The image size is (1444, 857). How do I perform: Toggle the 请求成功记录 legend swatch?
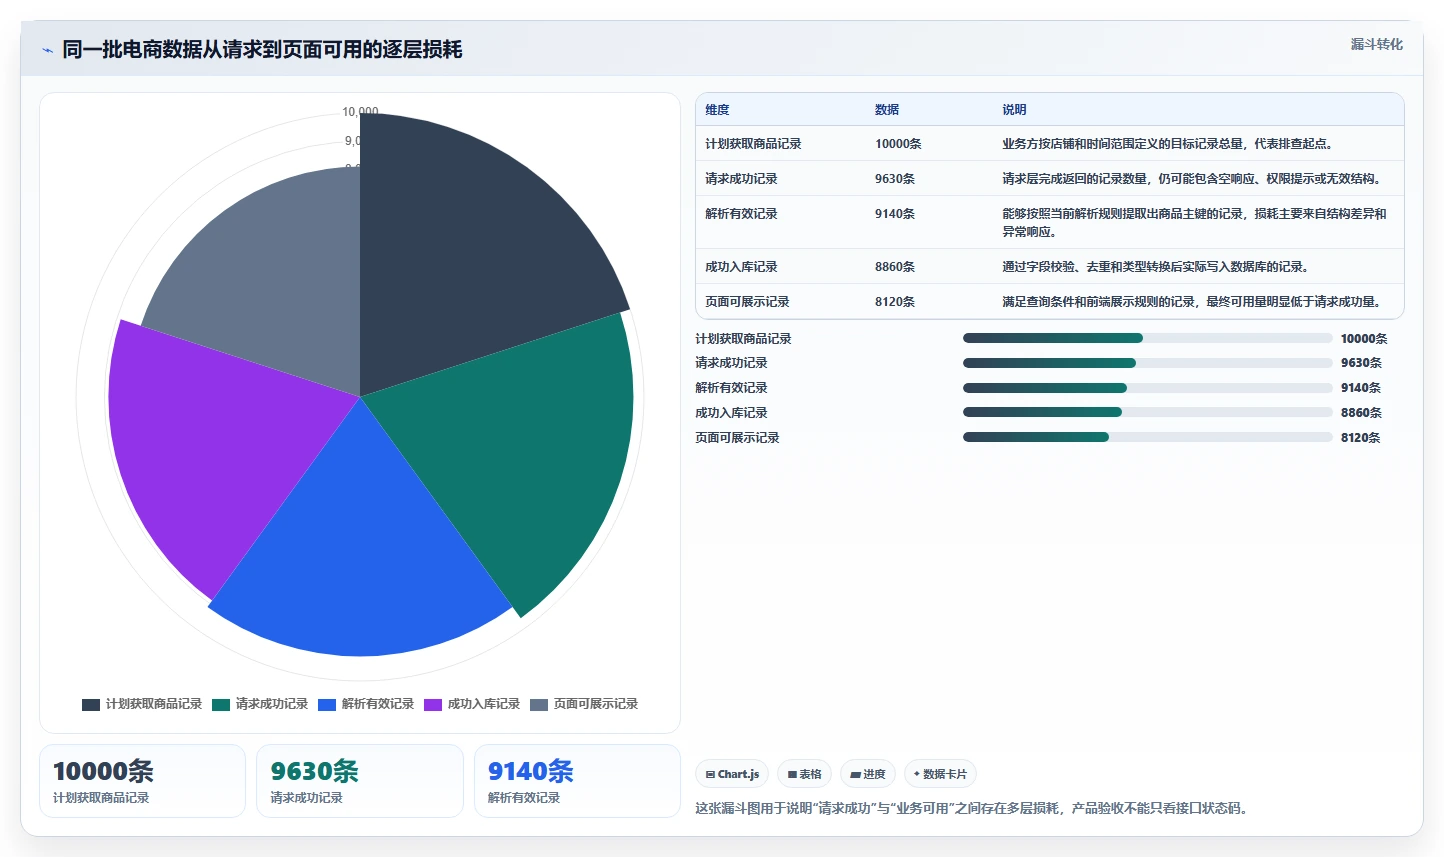(221, 705)
